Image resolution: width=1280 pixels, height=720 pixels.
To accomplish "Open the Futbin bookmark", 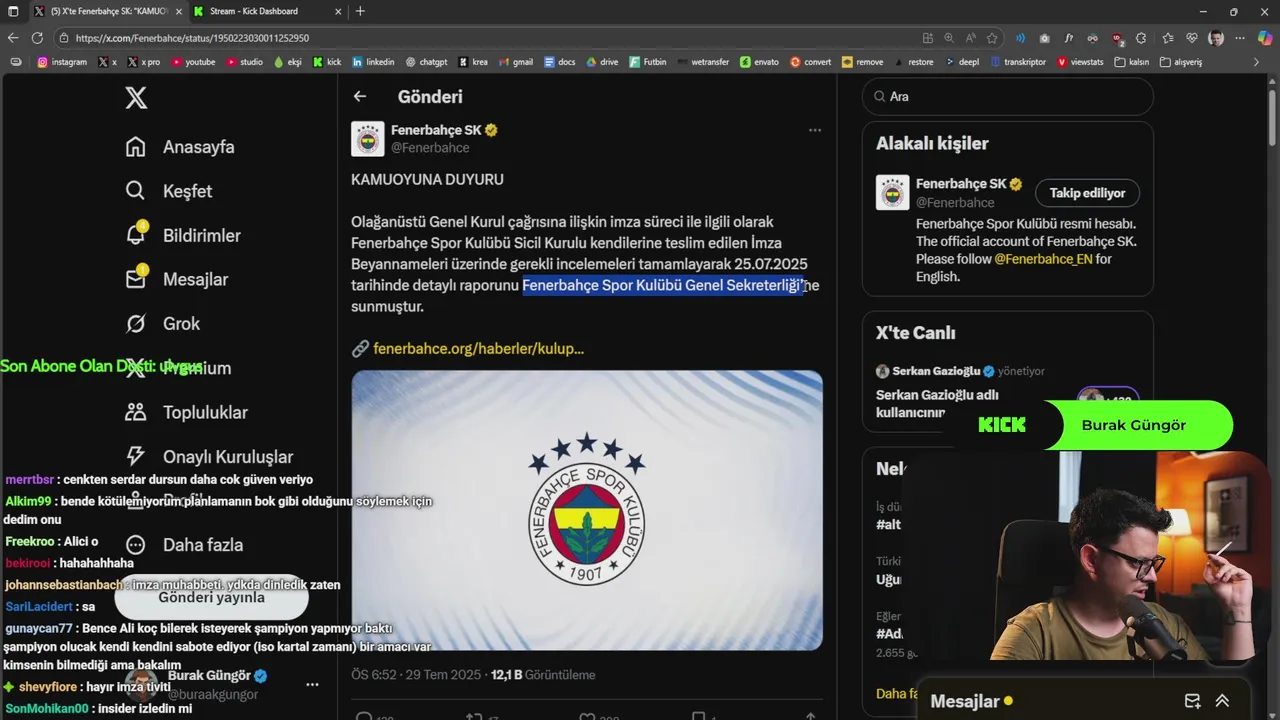I will click(x=648, y=62).
